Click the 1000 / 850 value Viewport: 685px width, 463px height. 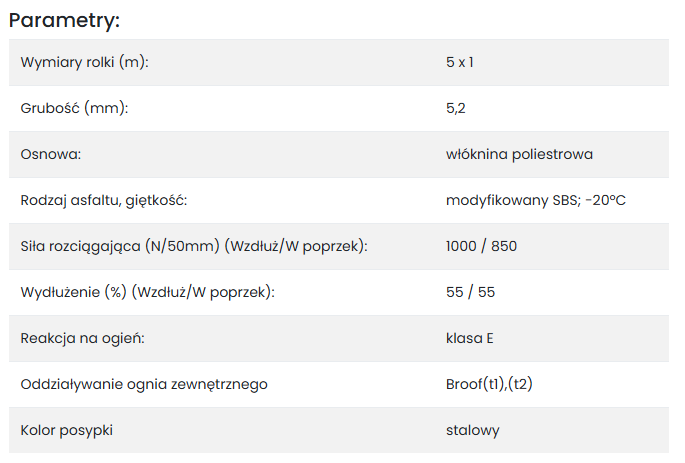point(481,247)
